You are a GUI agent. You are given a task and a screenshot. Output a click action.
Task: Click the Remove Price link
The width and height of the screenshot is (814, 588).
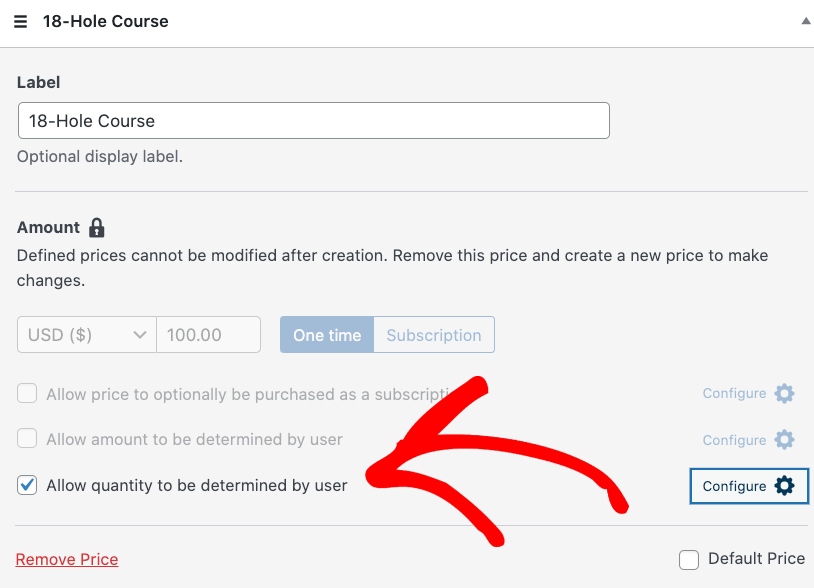67,560
